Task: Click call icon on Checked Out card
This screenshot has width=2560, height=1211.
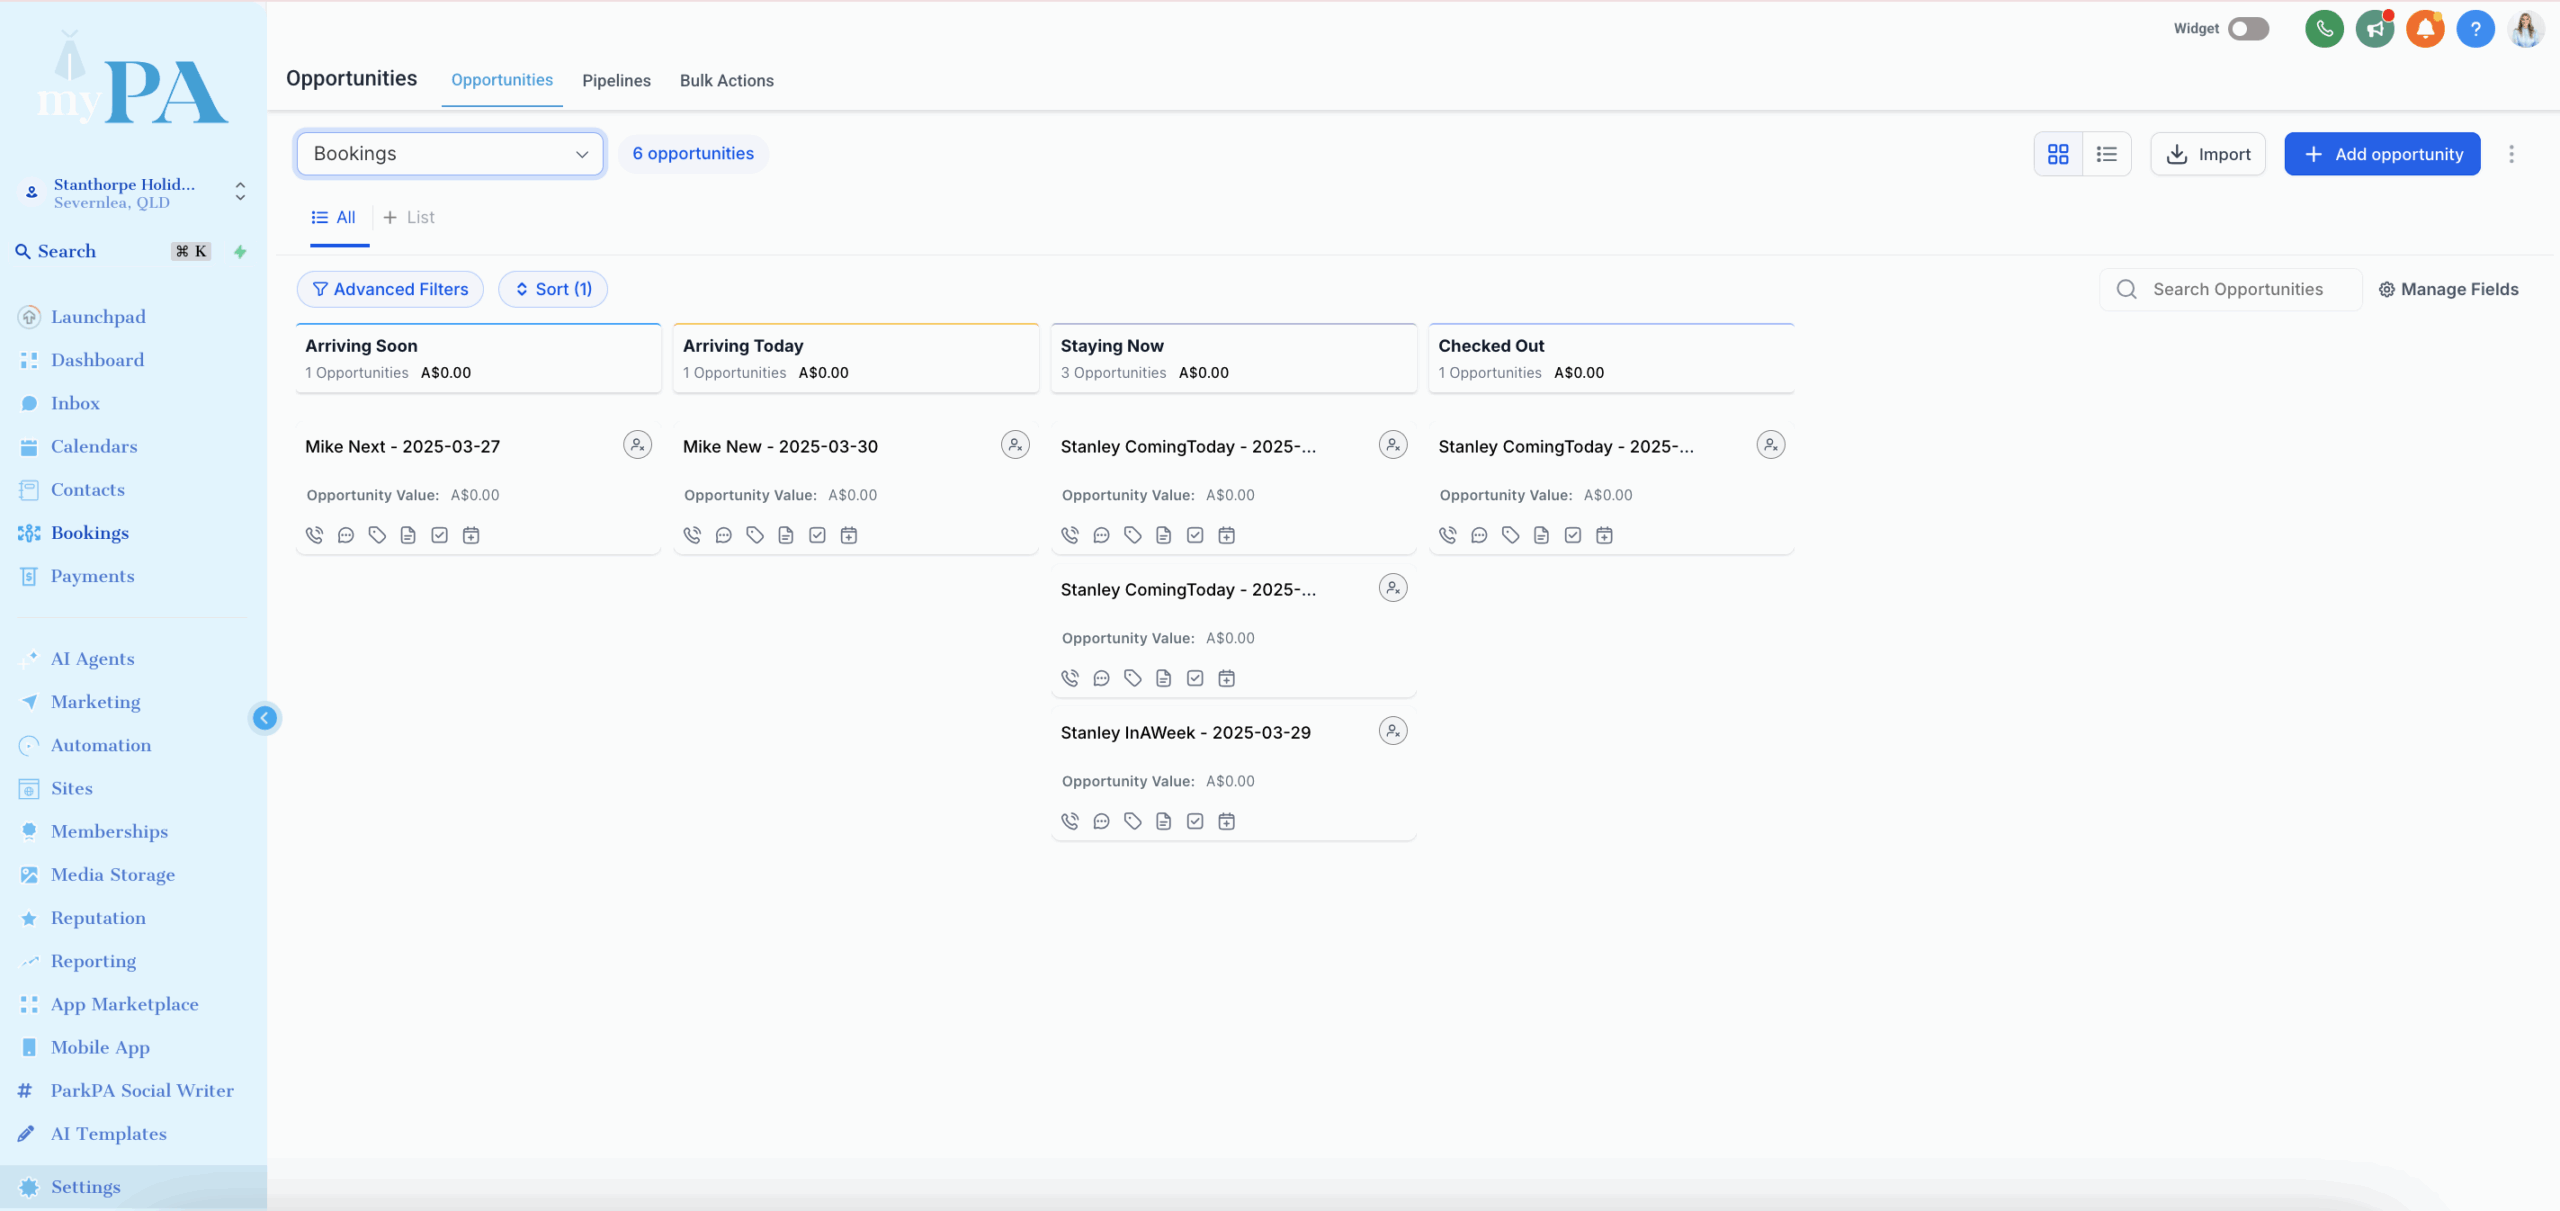Action: (1448, 535)
